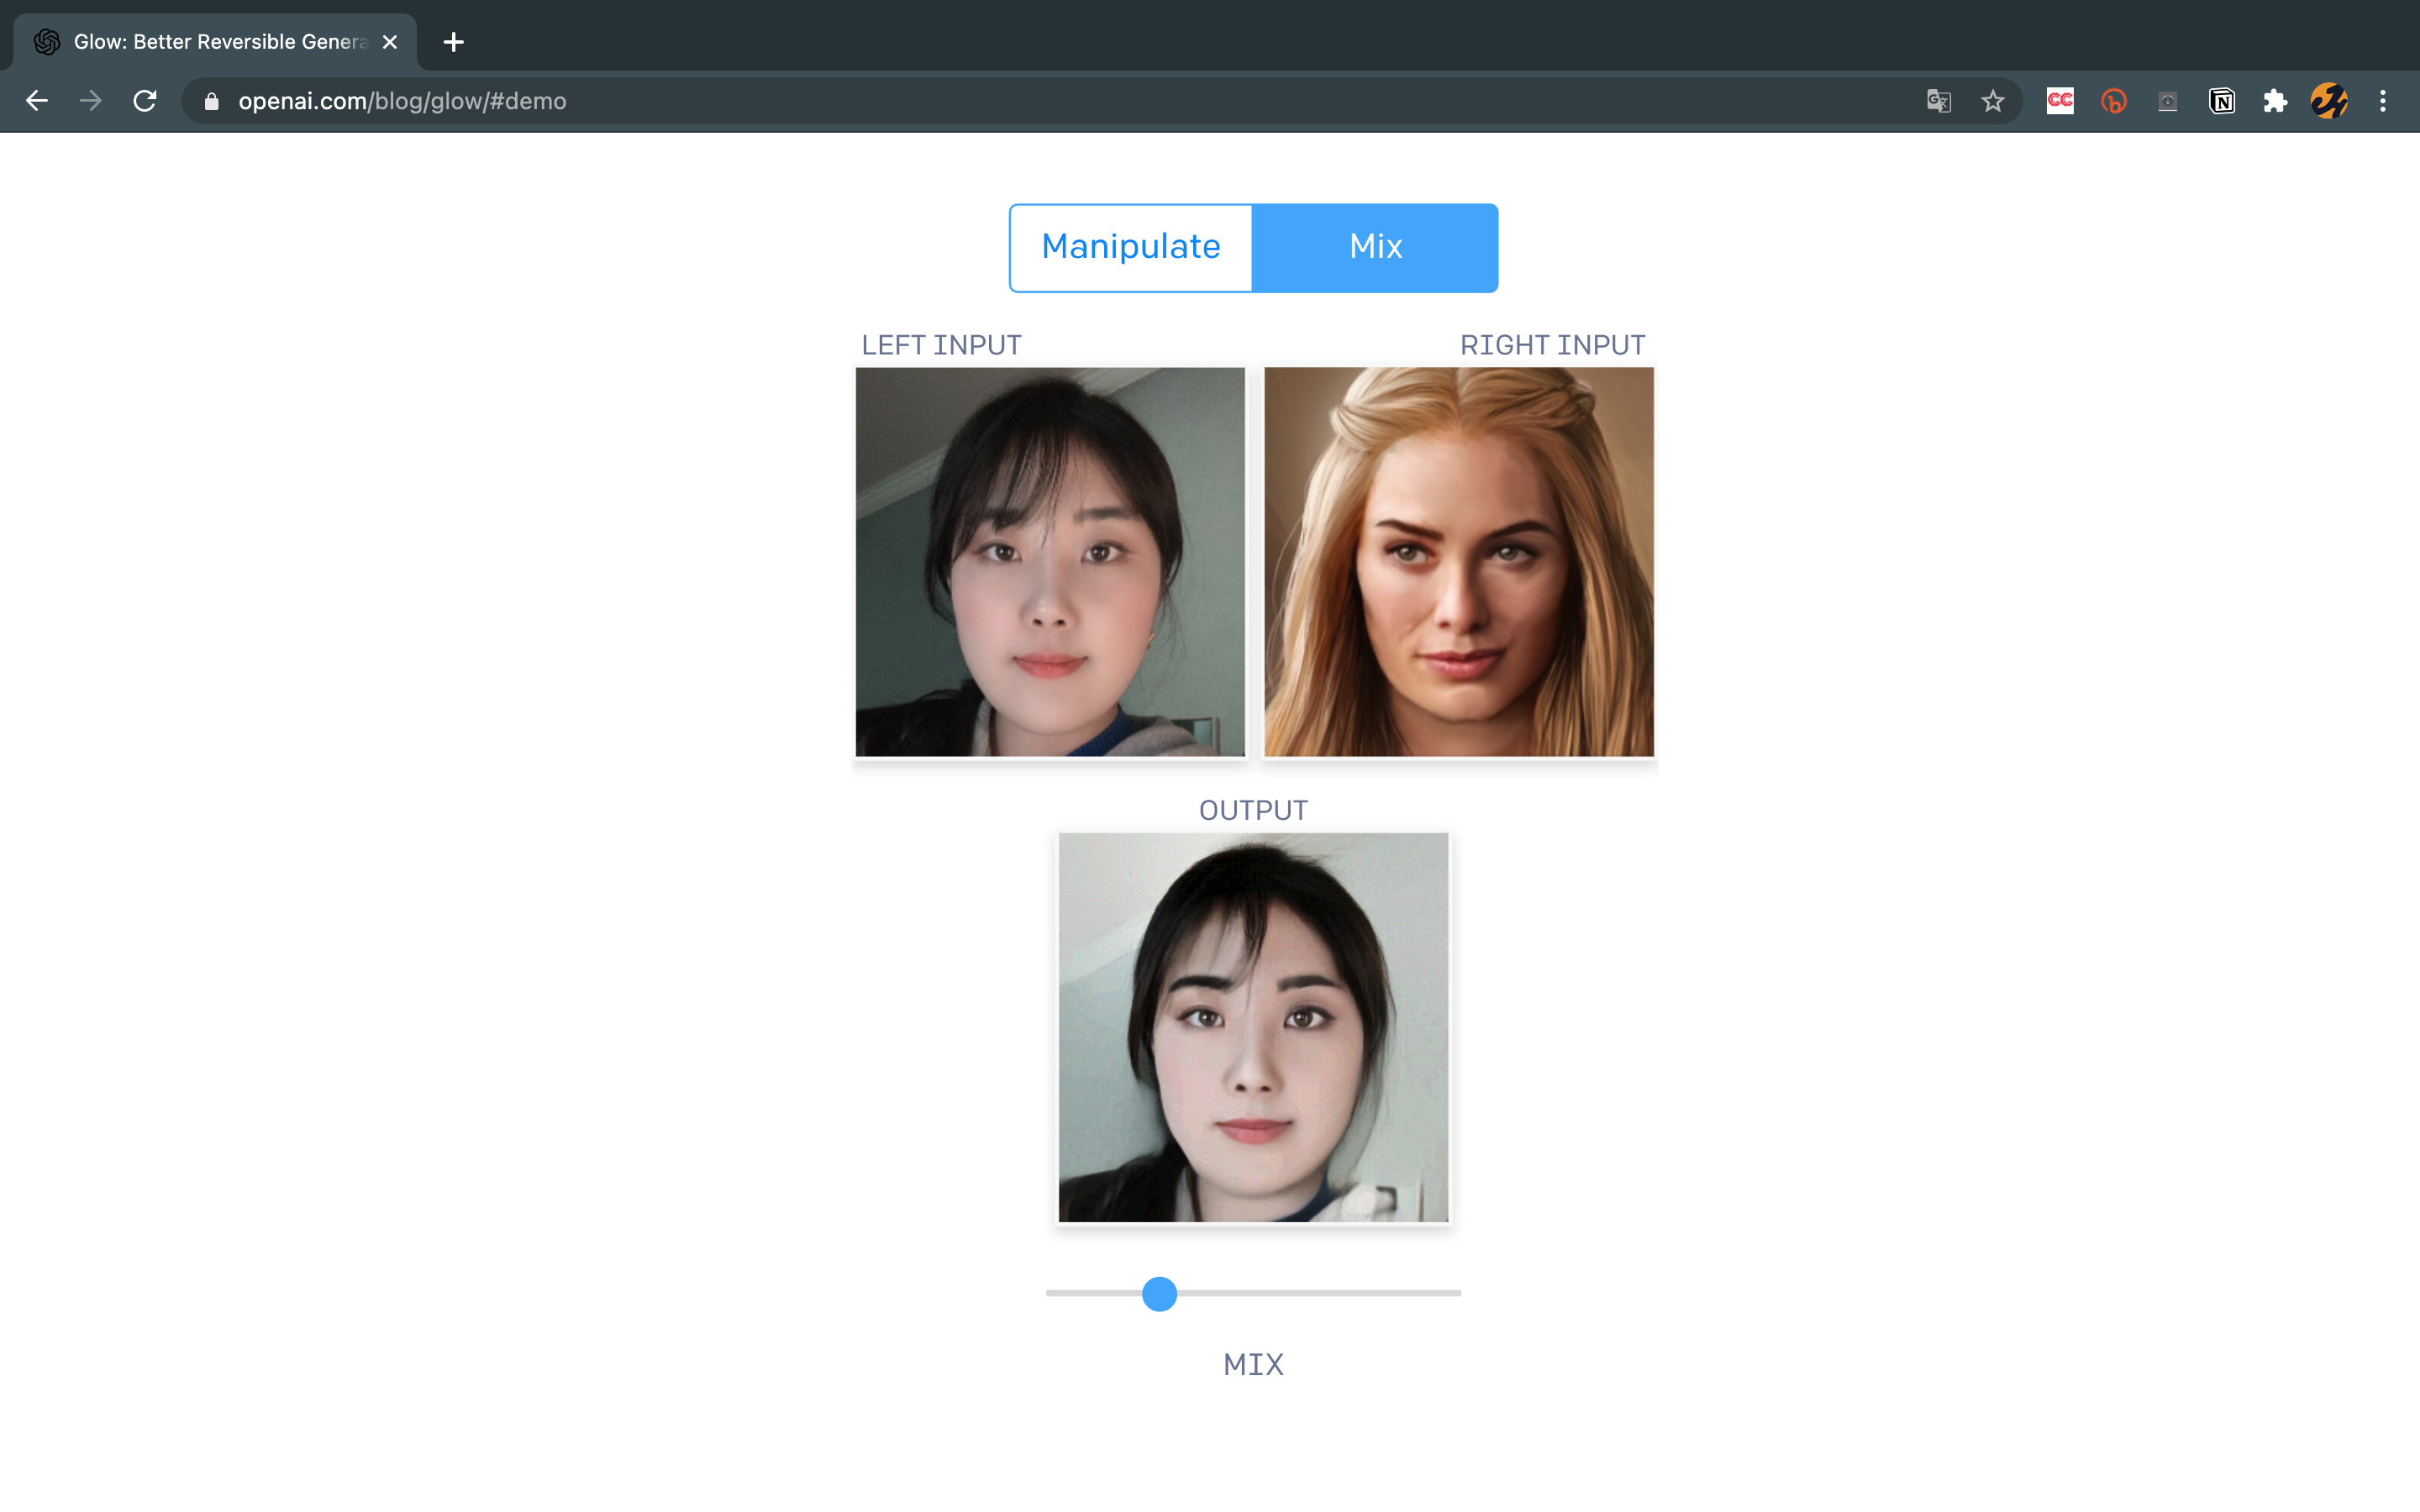
Task: Switch to the Manipulate mode
Action: coord(1130,247)
